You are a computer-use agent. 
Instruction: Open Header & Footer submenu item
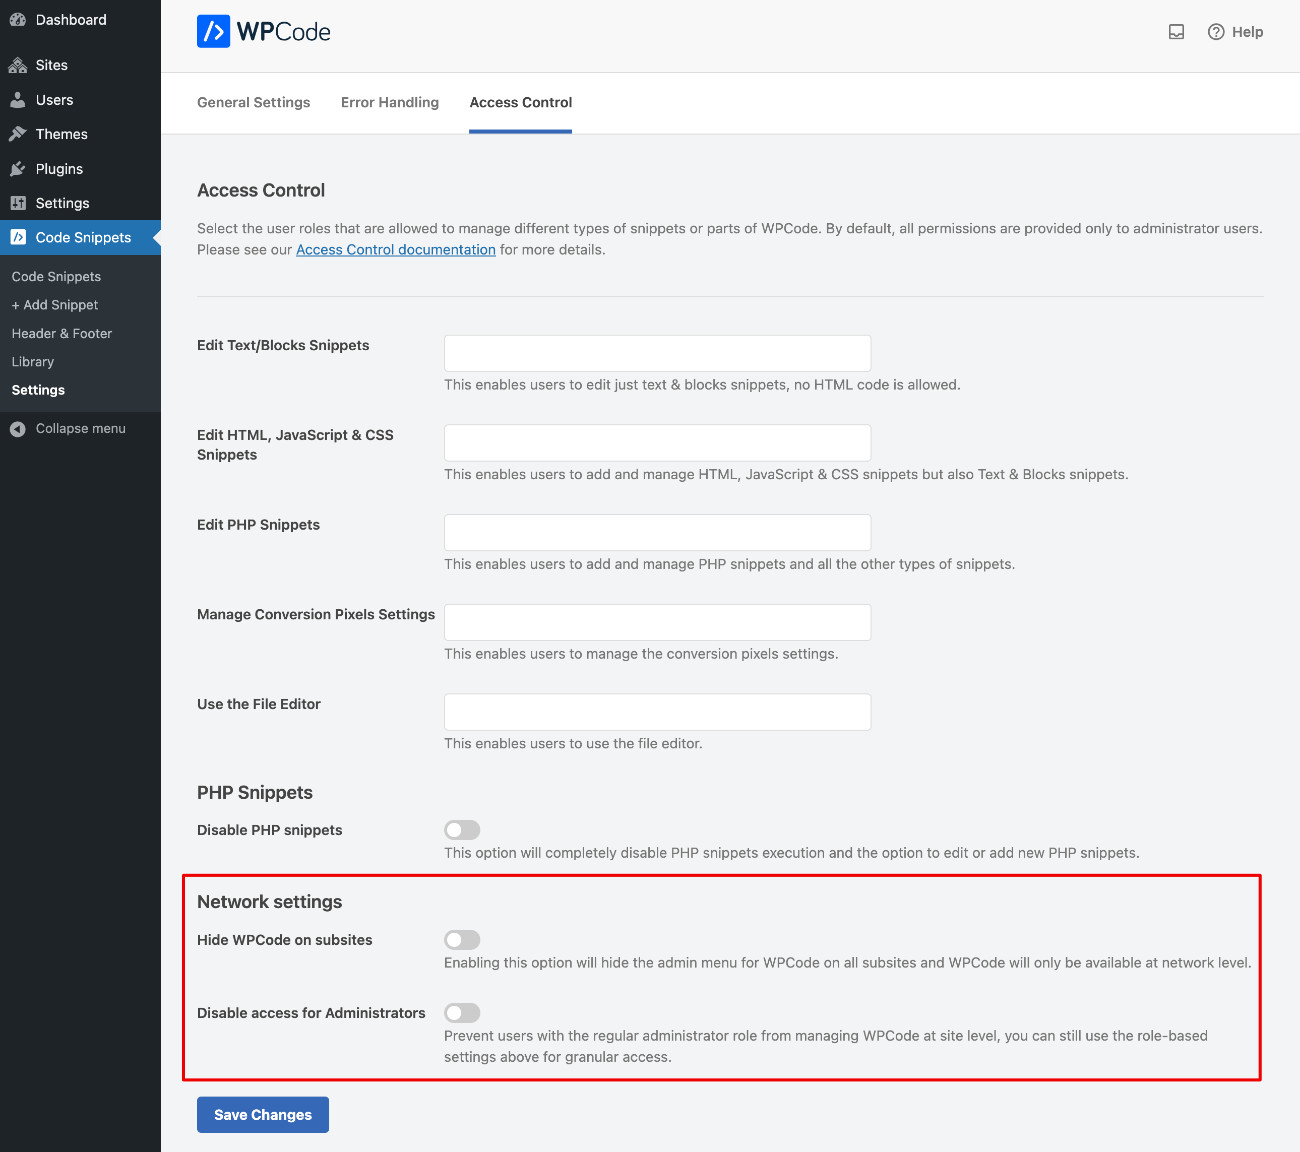pyautogui.click(x=62, y=334)
